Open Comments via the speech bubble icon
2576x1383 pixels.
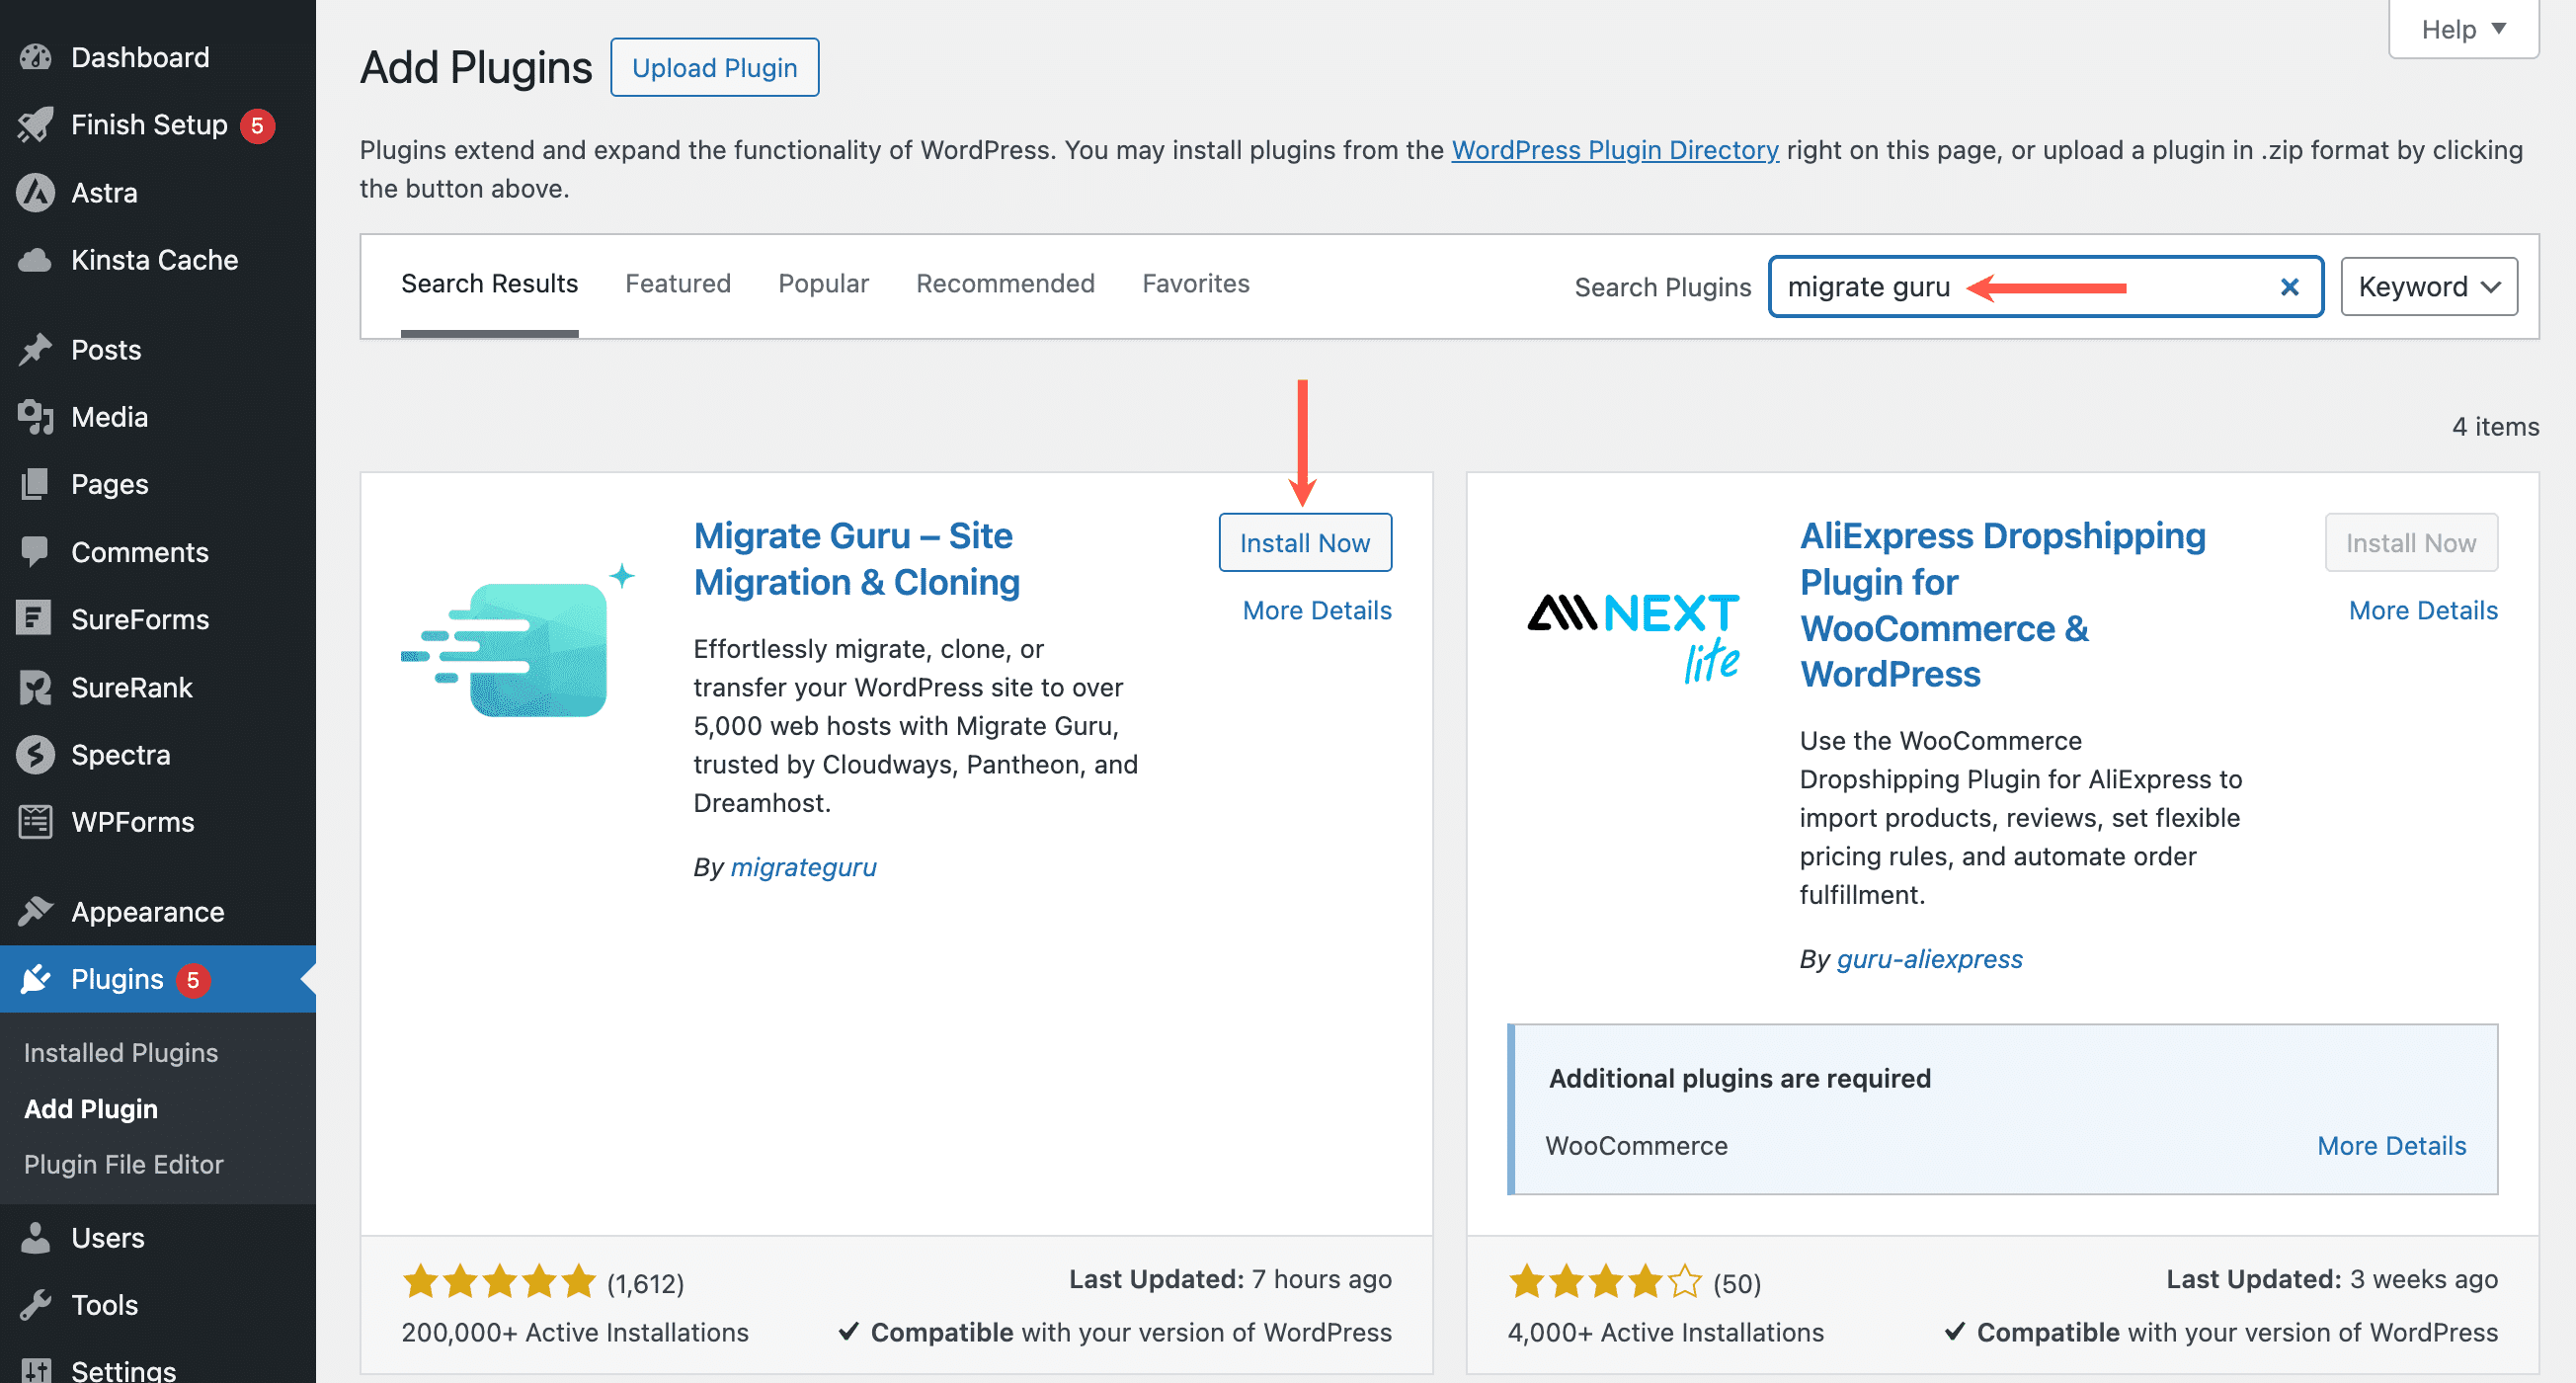[35, 551]
